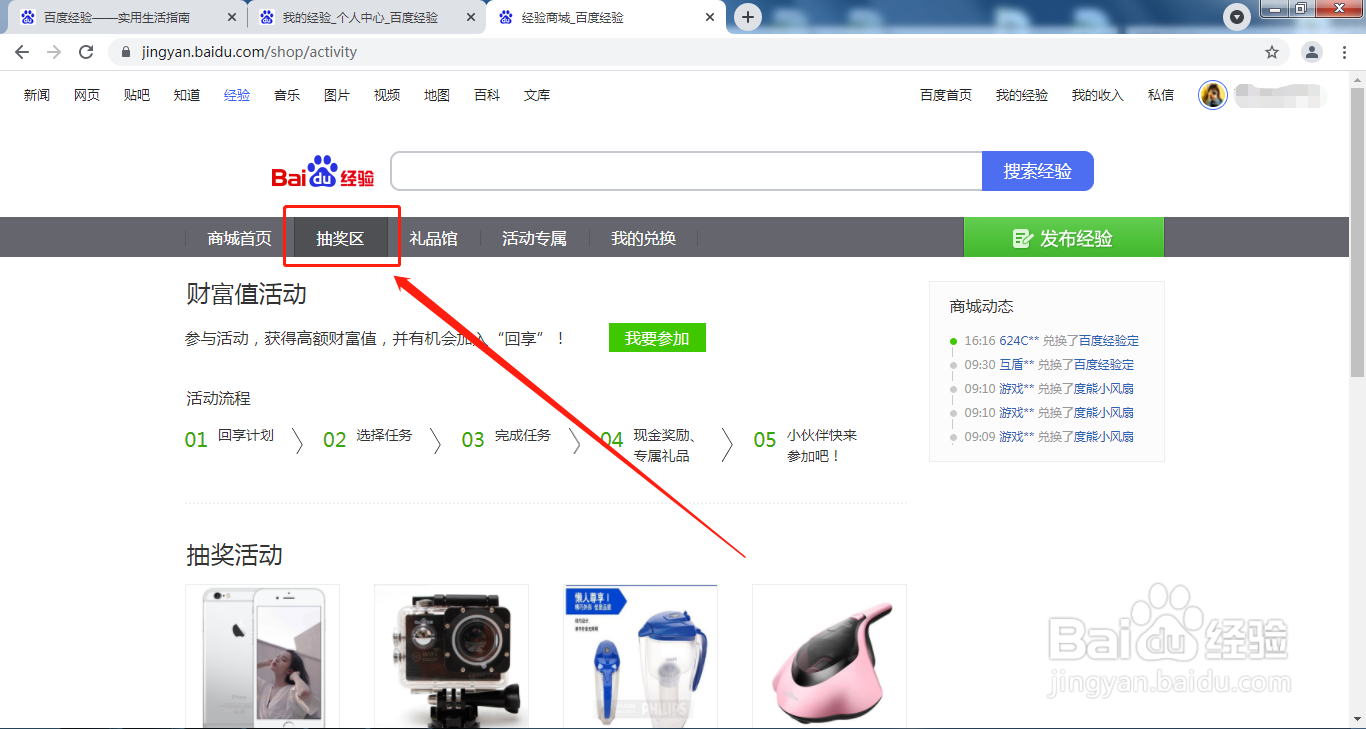Click 度熊小风扇 link at 09:09 entry

click(1104, 437)
